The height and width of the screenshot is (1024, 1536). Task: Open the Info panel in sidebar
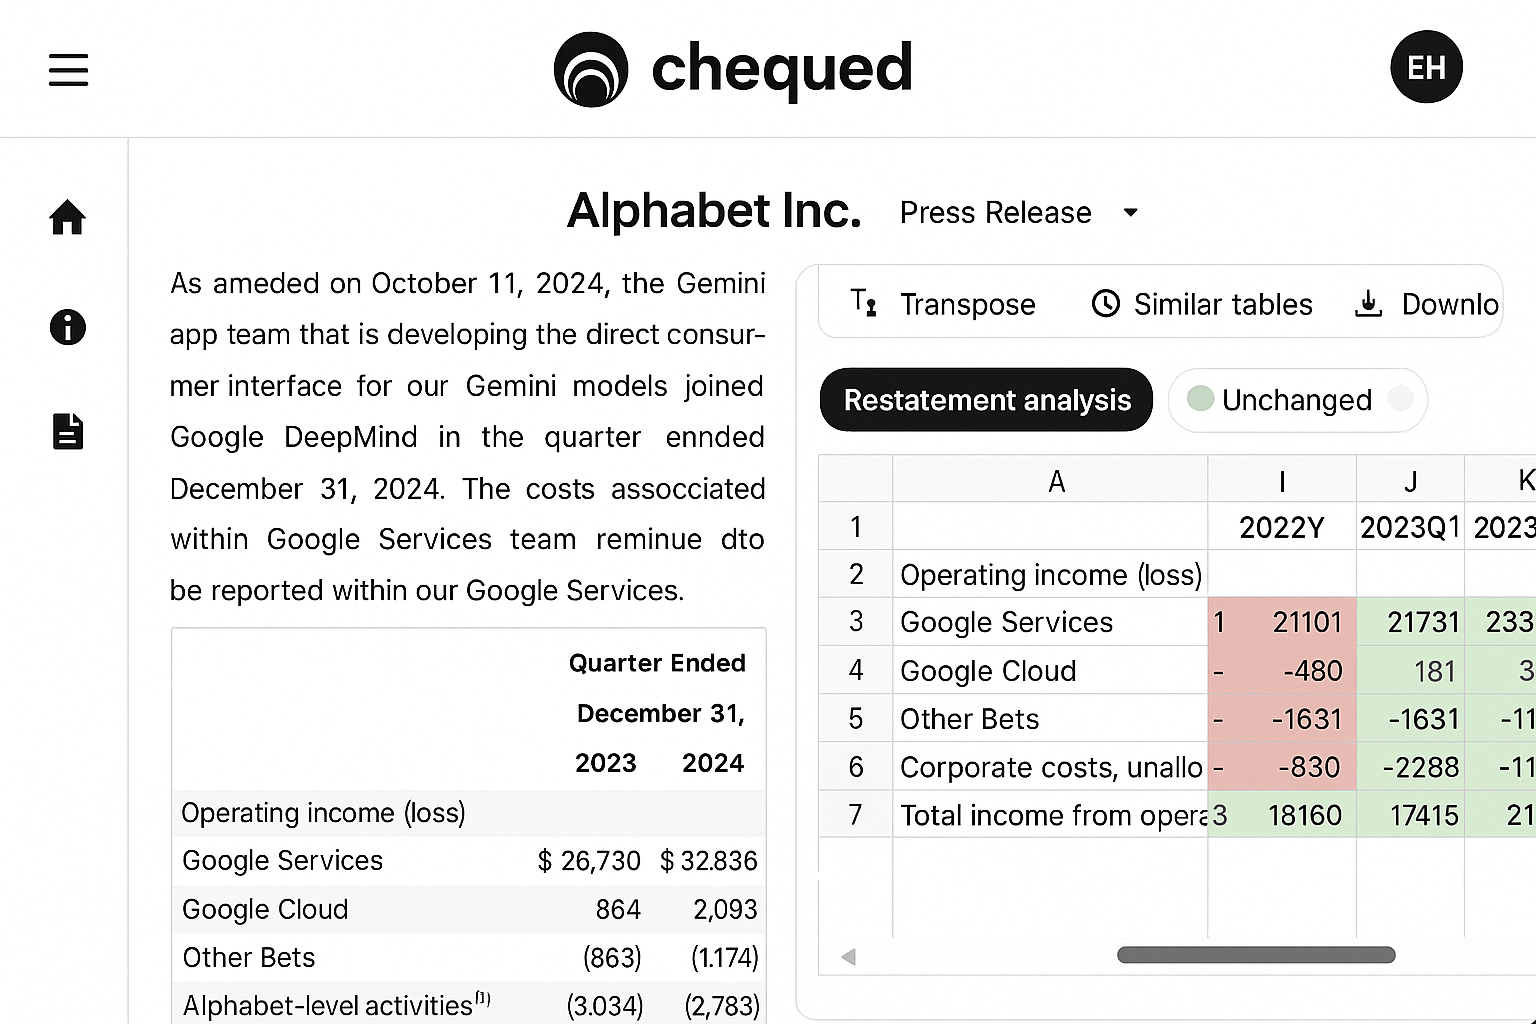click(x=66, y=327)
